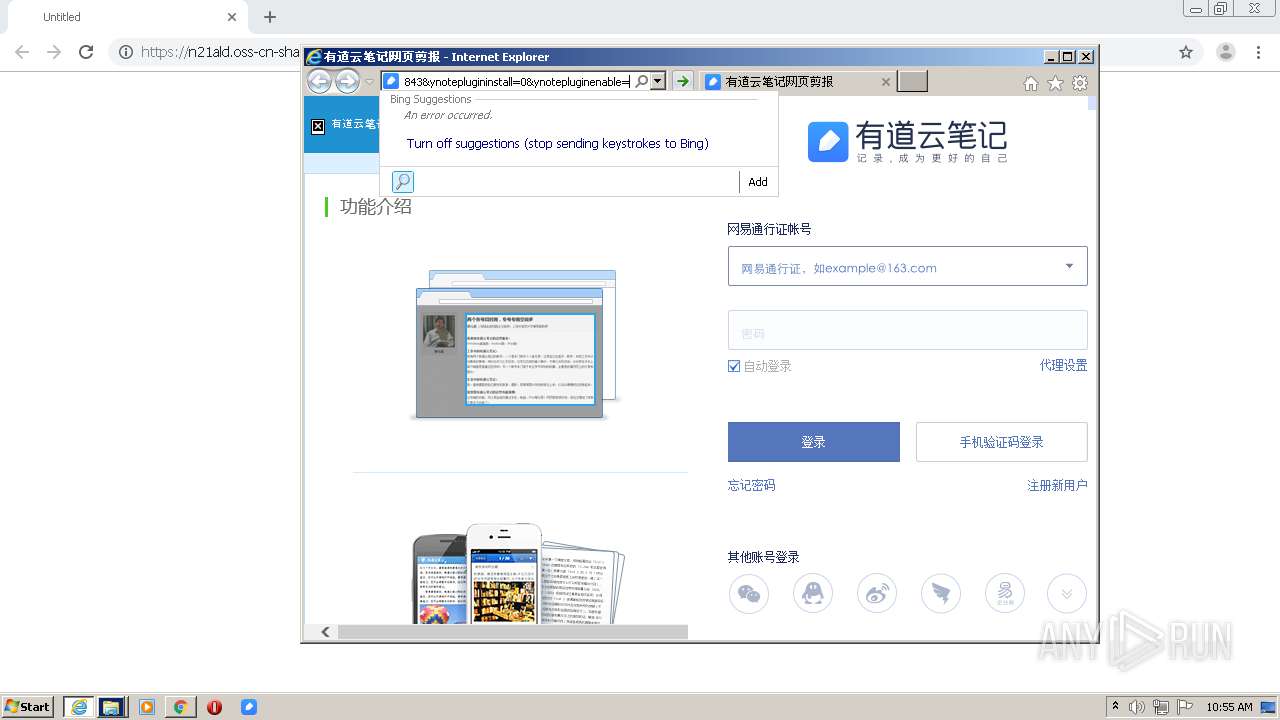This screenshot has width=1280, height=720.
Task: Click 手机验证码登录 button
Action: tap(1001, 442)
